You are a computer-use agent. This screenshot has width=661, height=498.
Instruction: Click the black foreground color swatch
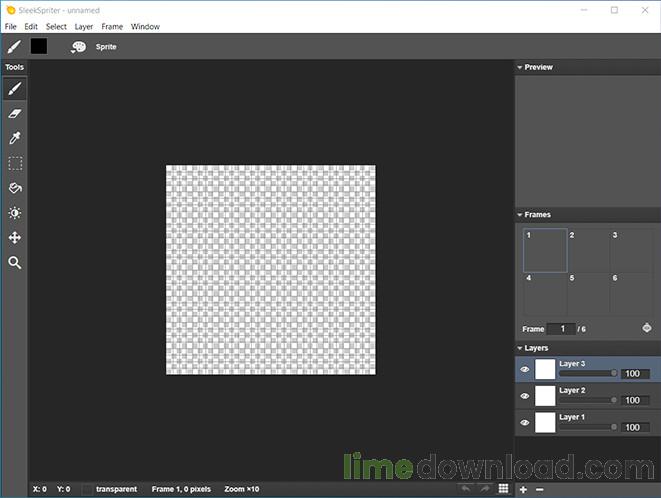point(39,46)
